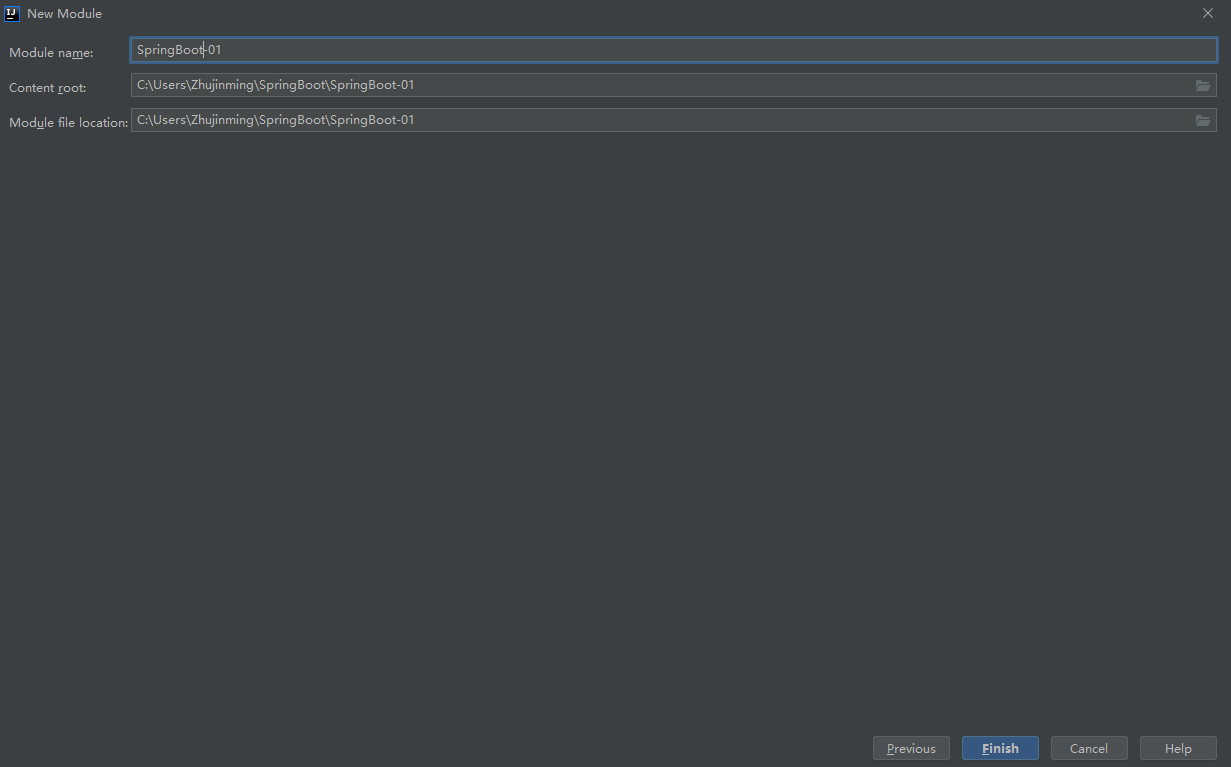Click the 'Module file location:' label

(x=69, y=123)
